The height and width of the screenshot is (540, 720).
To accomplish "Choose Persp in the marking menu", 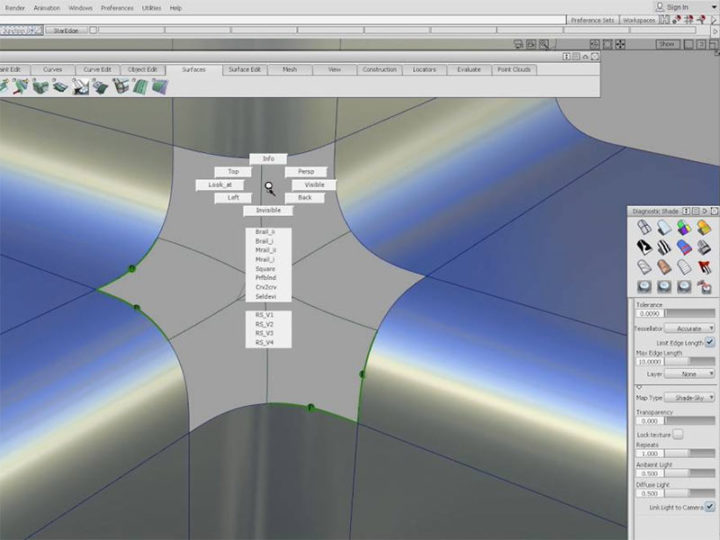I will click(306, 171).
